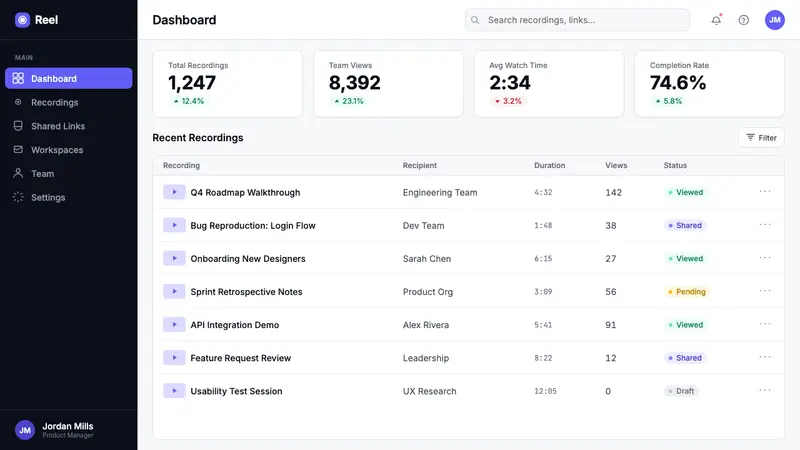Open Settings in the sidebar

pyautogui.click(x=68, y=197)
